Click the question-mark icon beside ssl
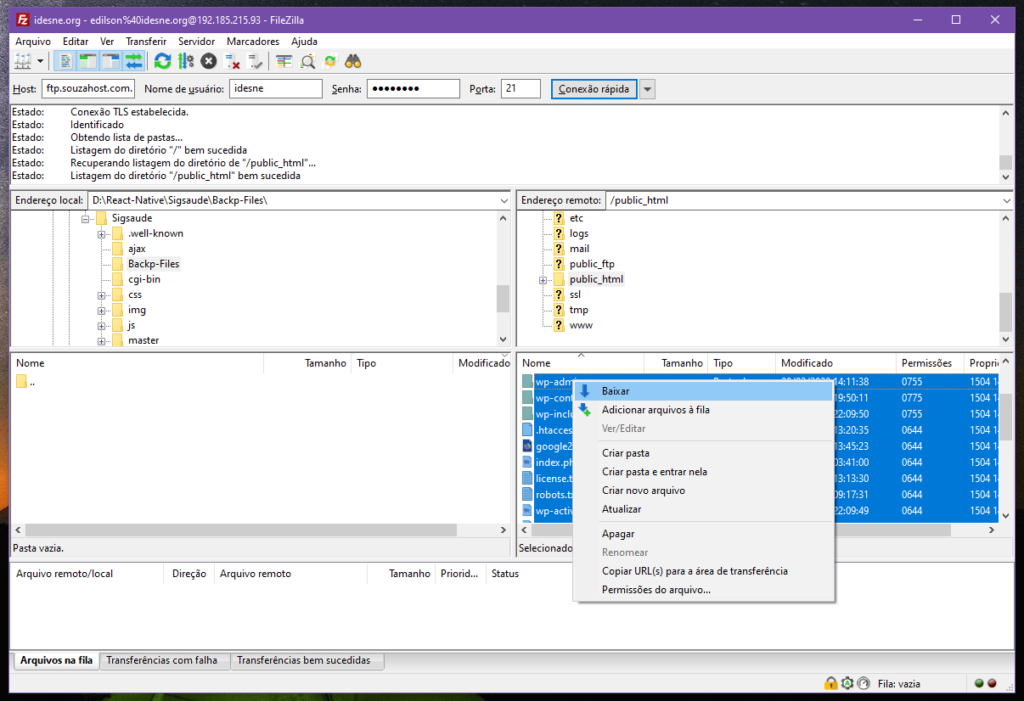This screenshot has width=1024, height=701. (559, 295)
